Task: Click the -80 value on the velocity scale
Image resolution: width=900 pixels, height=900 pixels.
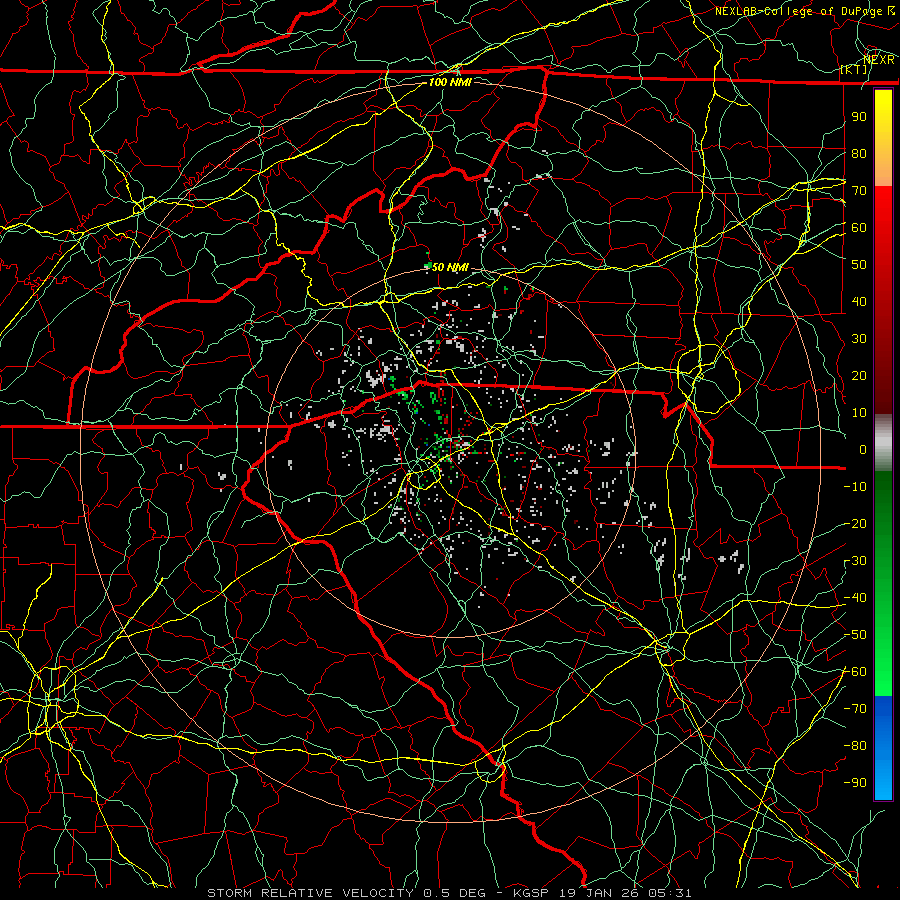Action: 855,746
